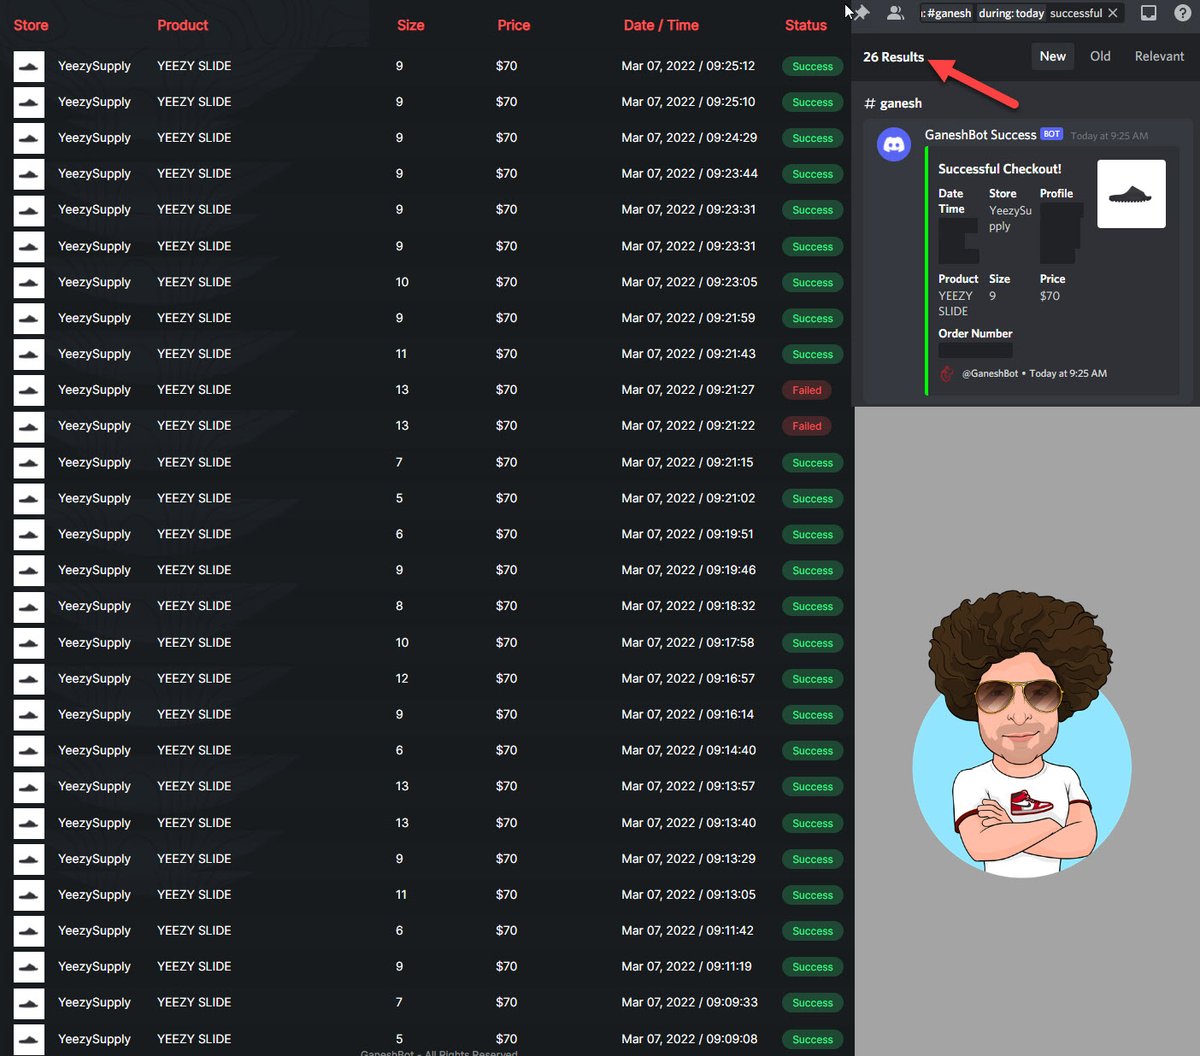Click the Failed status badge
The width and height of the screenshot is (1200, 1056).
(x=806, y=390)
